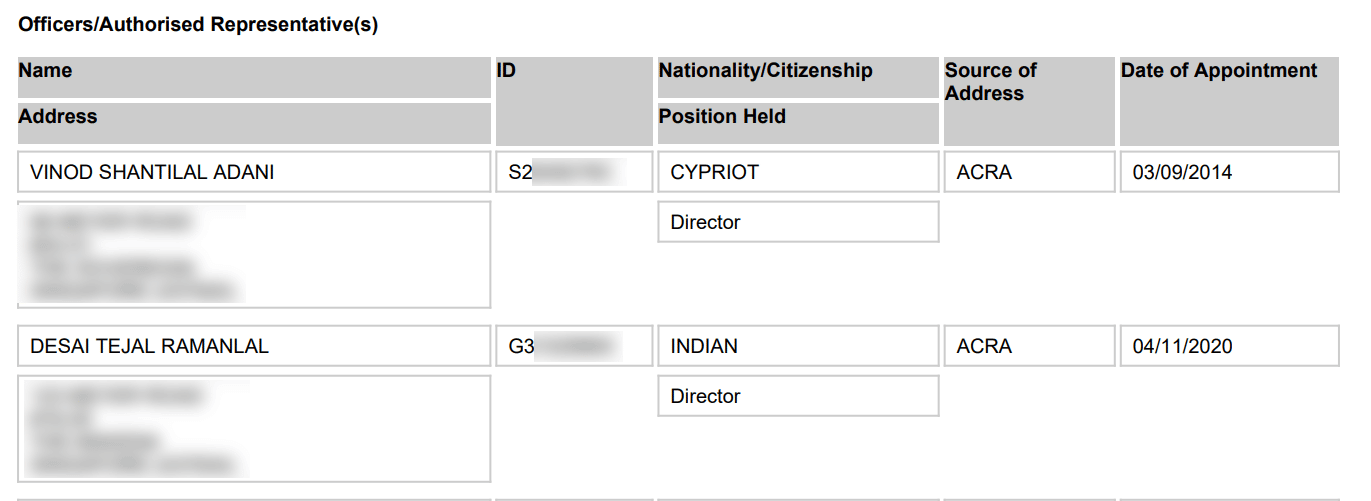Click the Position Held header cell
Screen dimensions: 1371x501
pyautogui.click(x=798, y=123)
